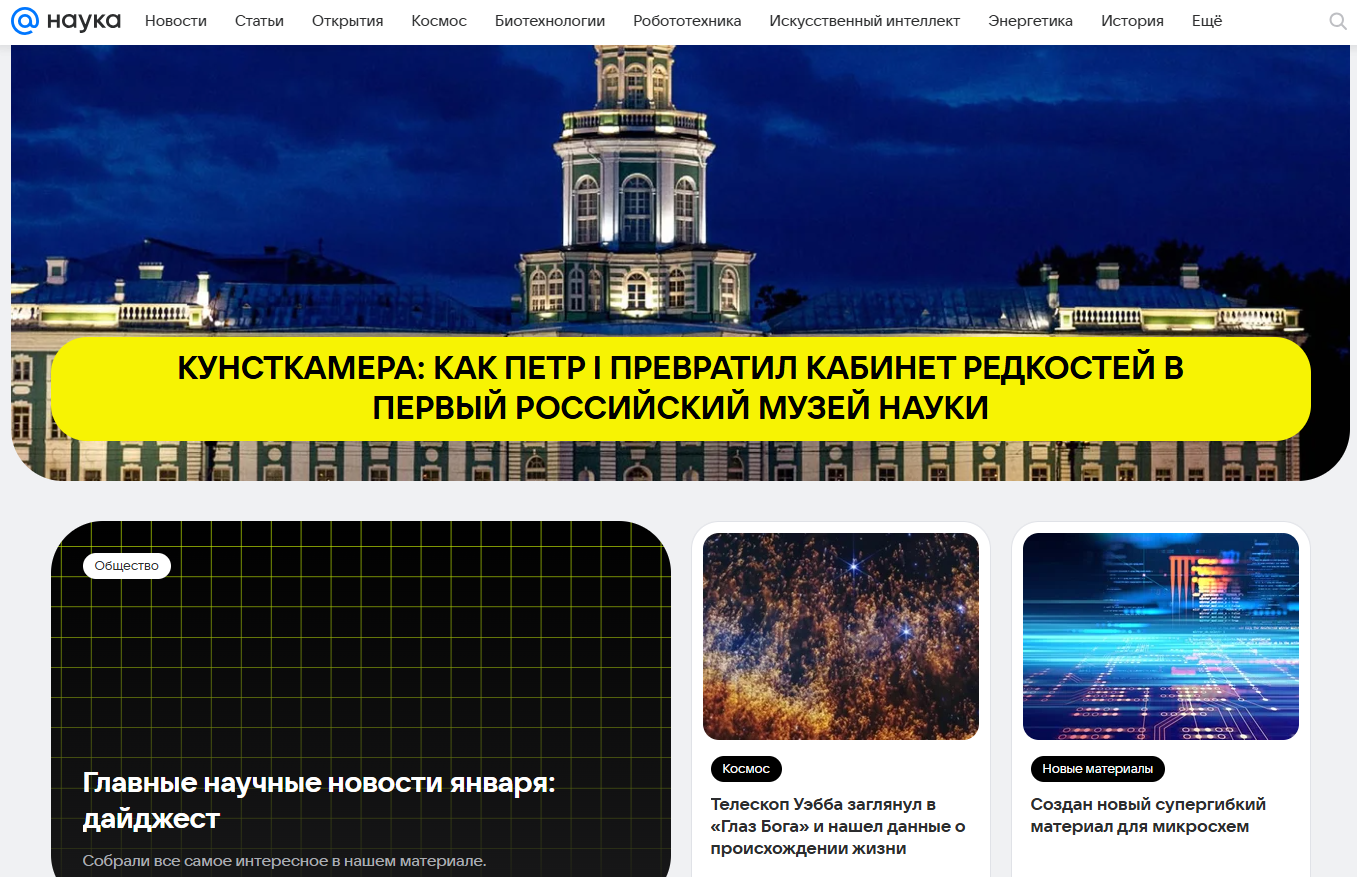The image size is (1357, 877).
Task: Open the Открытия nav item
Action: click(x=347, y=21)
